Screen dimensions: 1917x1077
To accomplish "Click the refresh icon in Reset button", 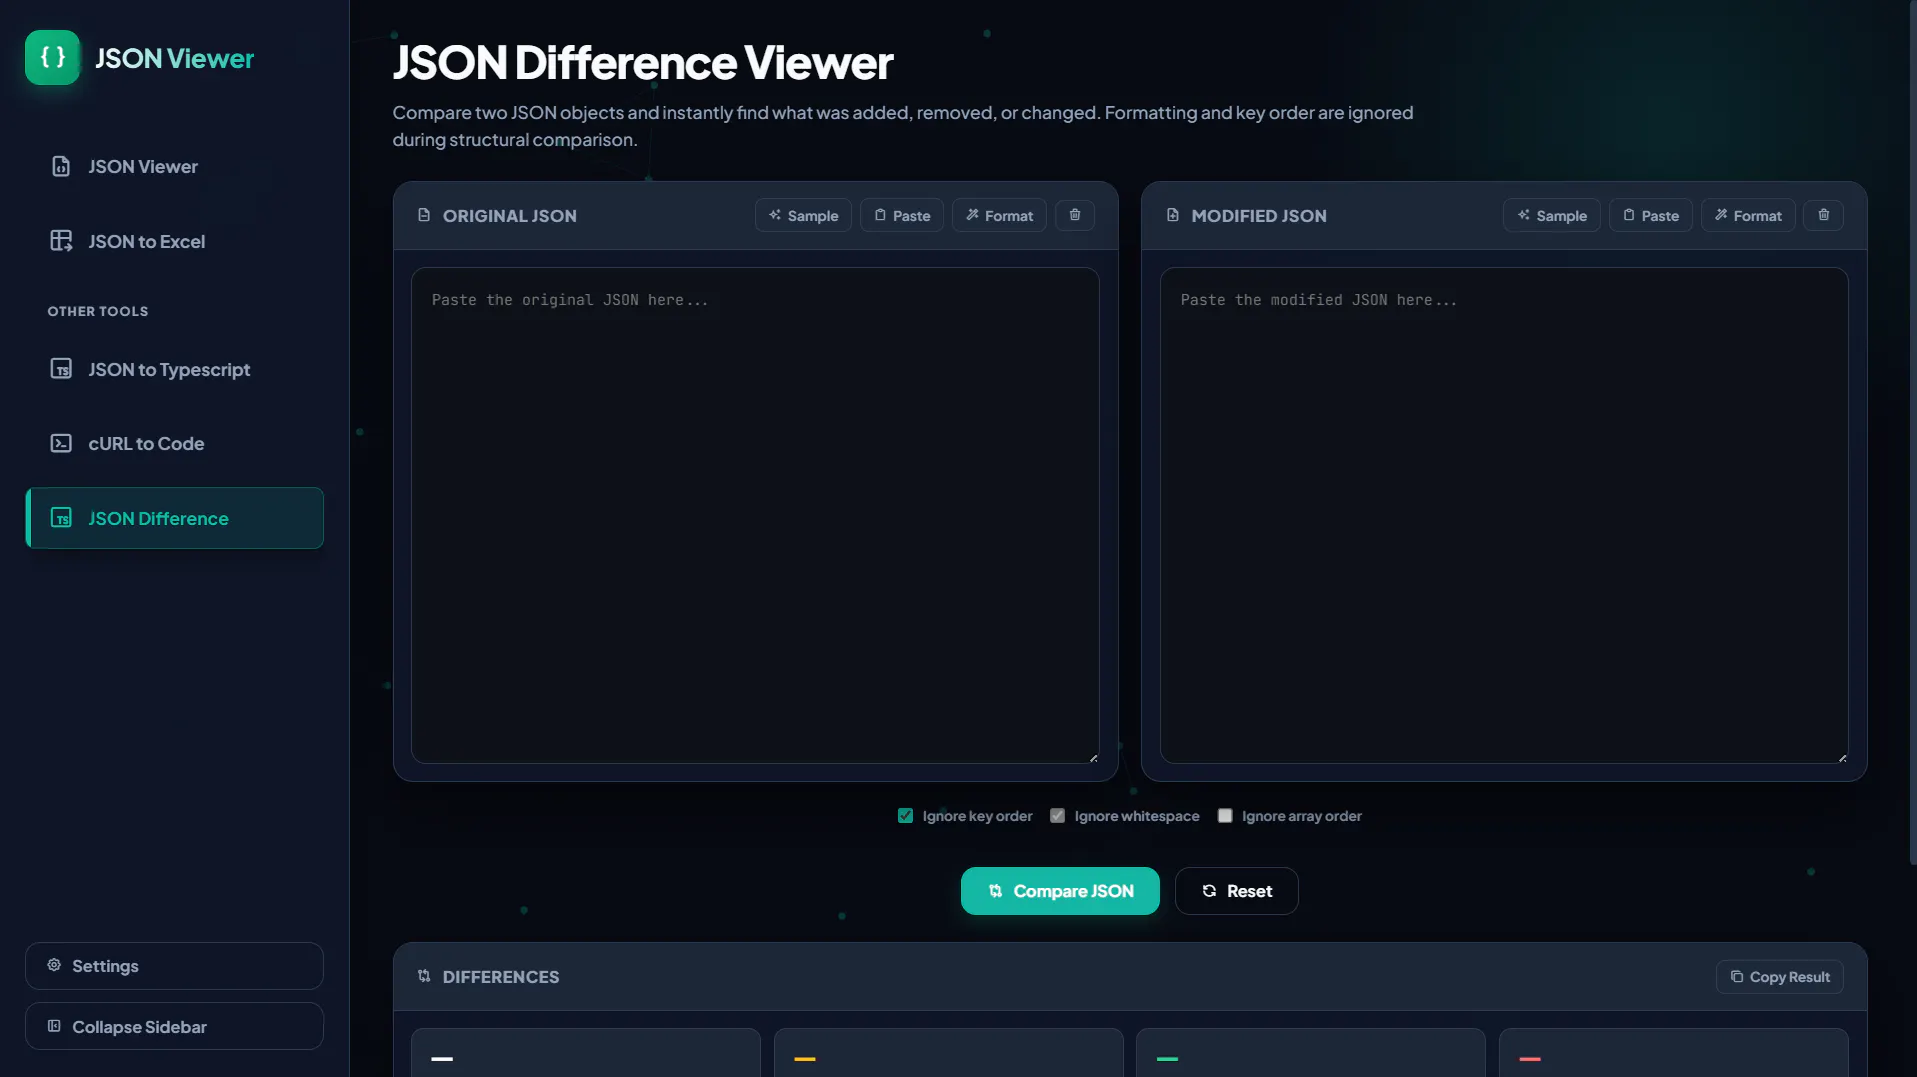I will coord(1209,891).
